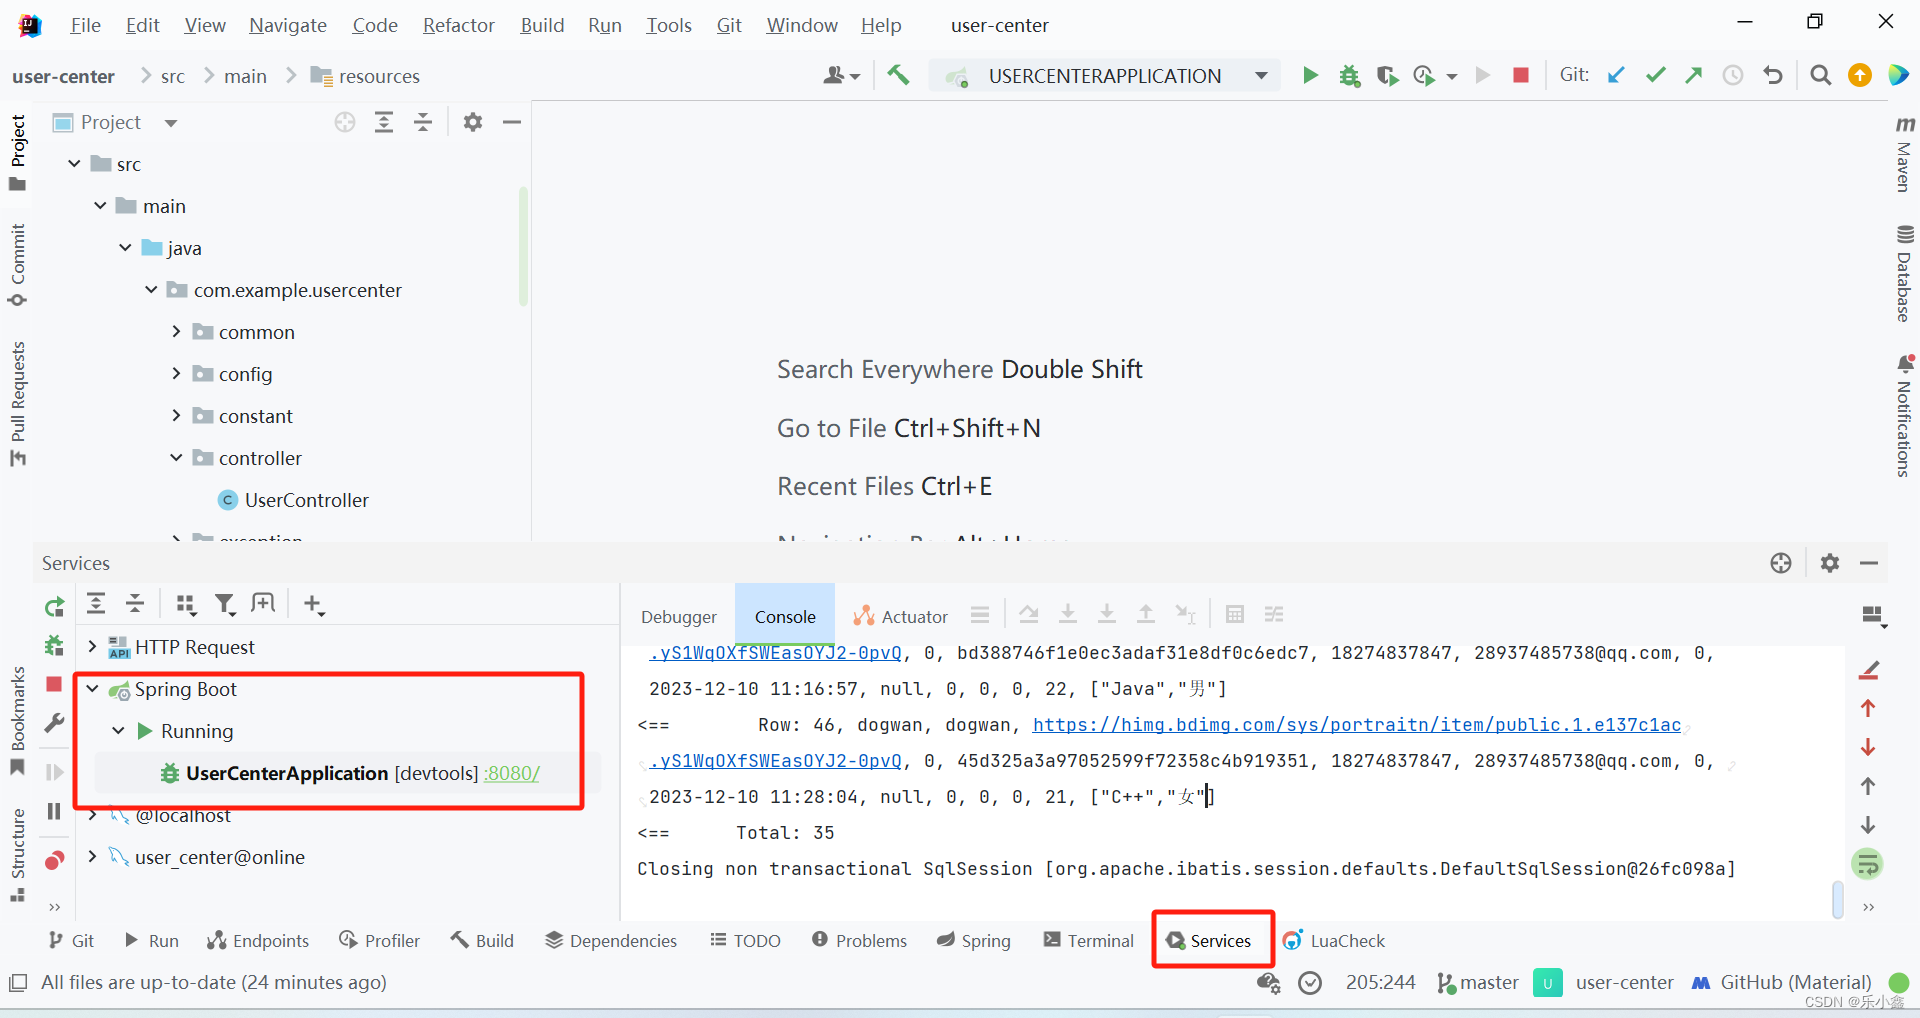Collapse the java folder
The width and height of the screenshot is (1920, 1018).
125,247
